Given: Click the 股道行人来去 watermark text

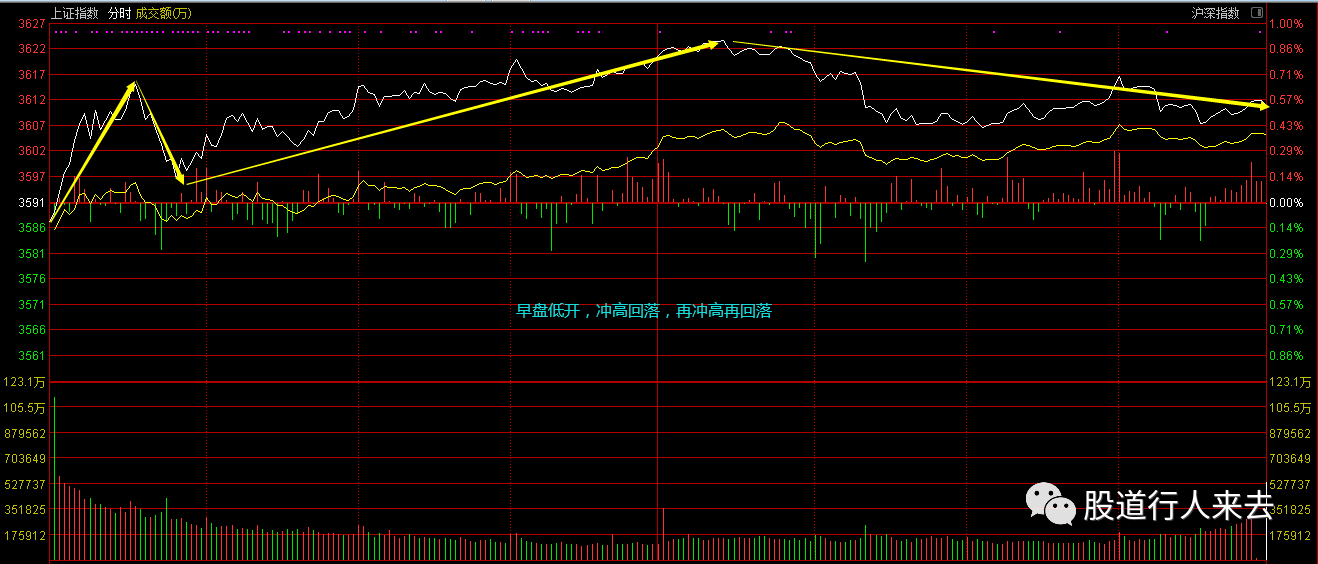Looking at the screenshot, I should click(1177, 506).
